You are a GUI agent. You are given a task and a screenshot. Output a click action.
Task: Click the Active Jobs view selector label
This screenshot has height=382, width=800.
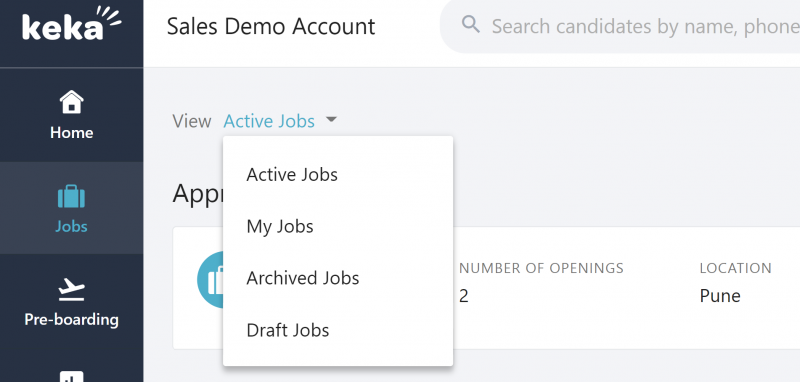269,121
